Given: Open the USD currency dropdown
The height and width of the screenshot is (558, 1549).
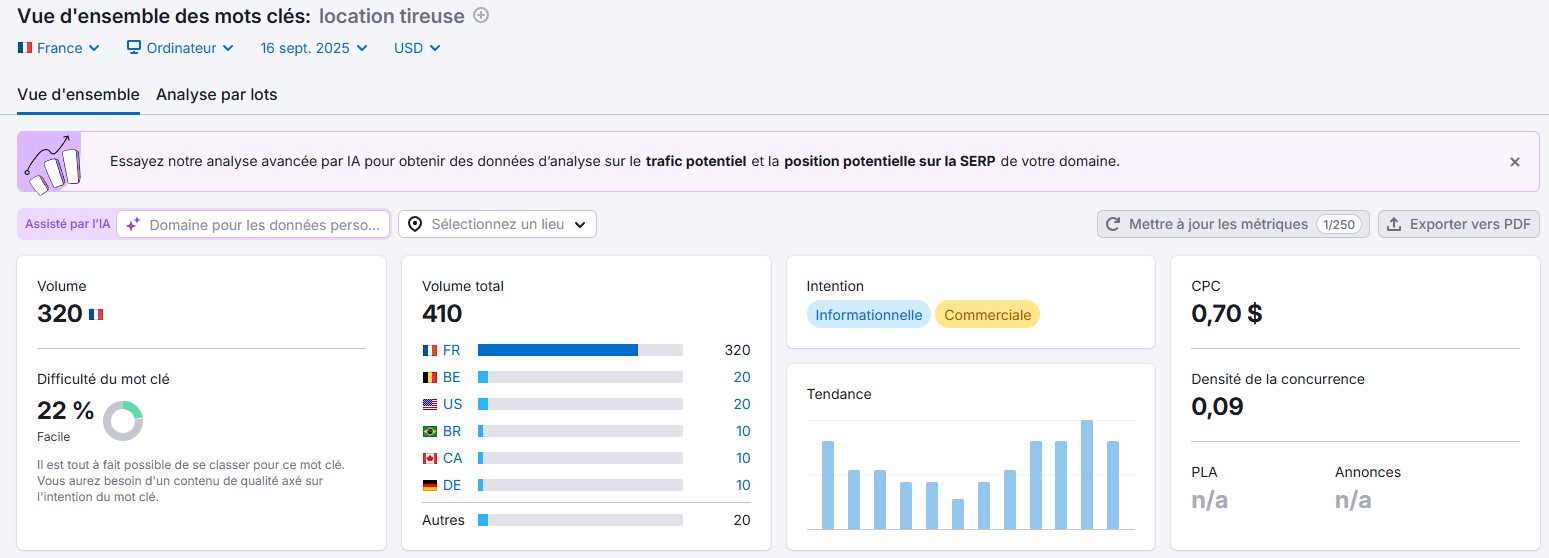Looking at the screenshot, I should click(417, 47).
